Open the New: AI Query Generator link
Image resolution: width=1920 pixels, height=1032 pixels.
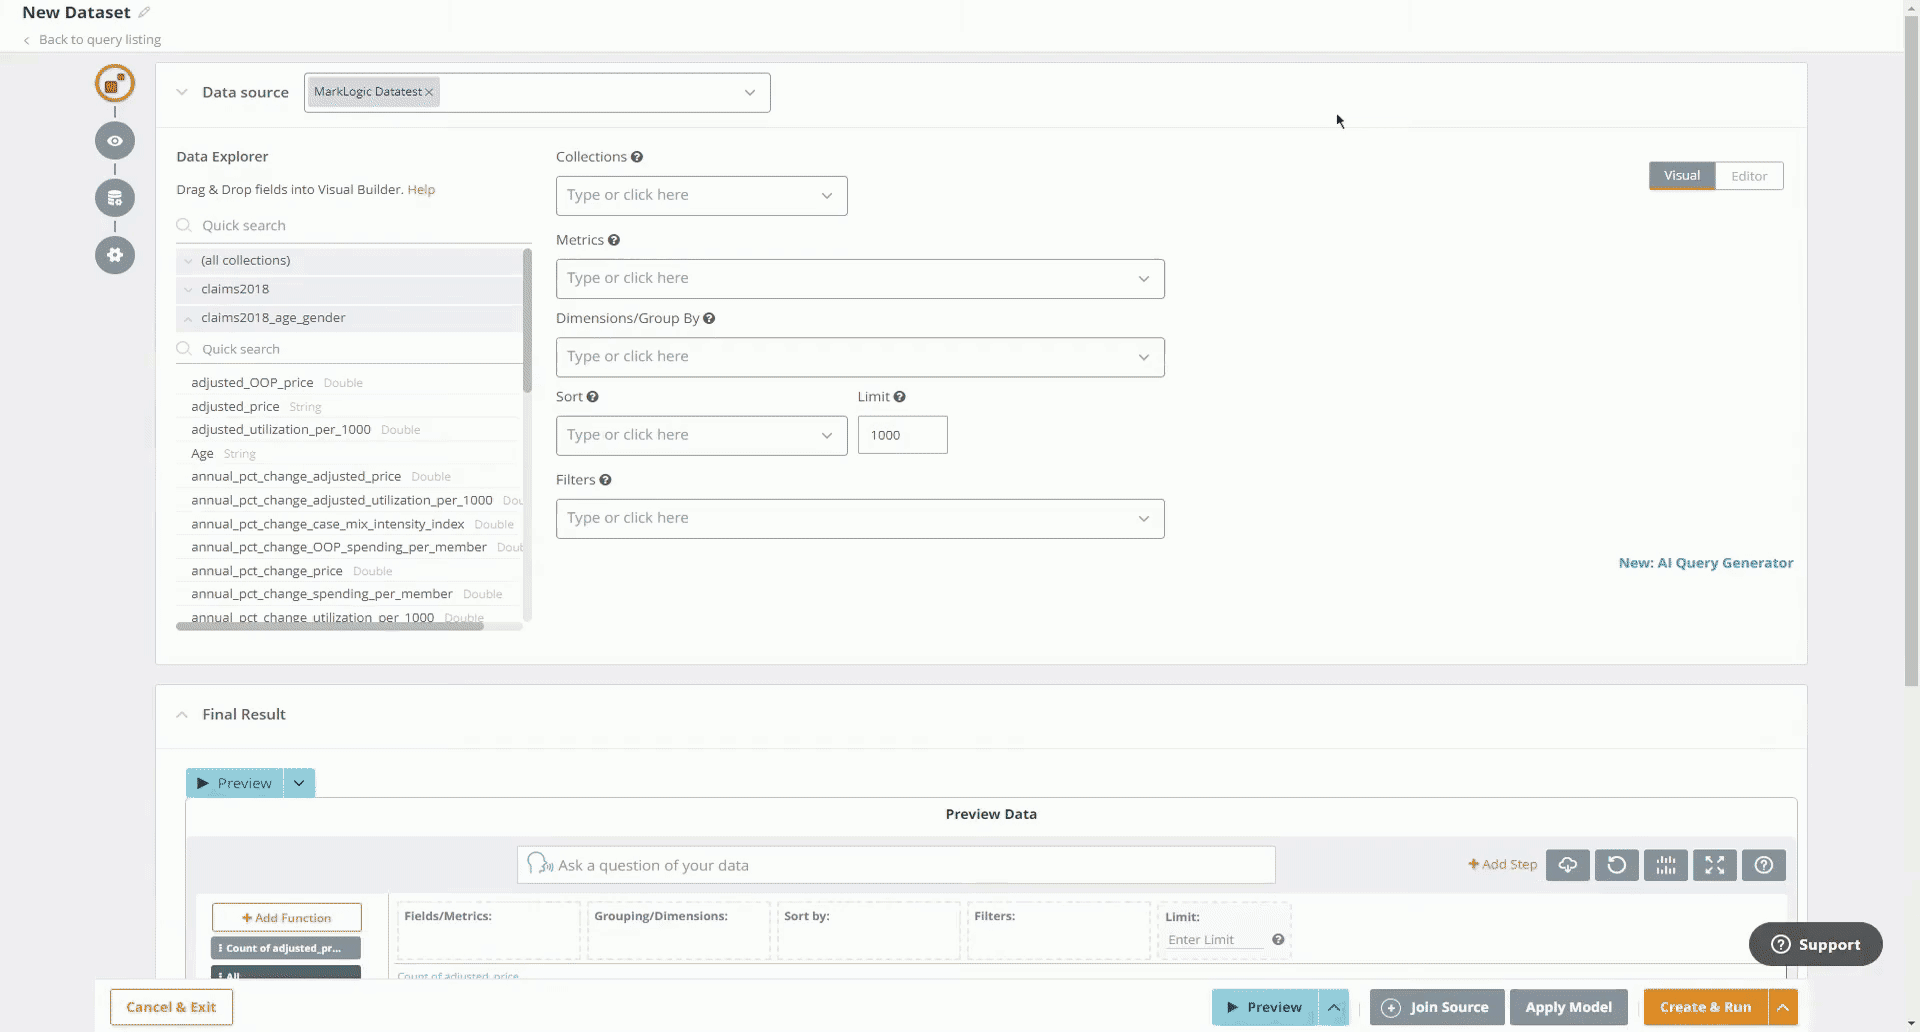1705,563
